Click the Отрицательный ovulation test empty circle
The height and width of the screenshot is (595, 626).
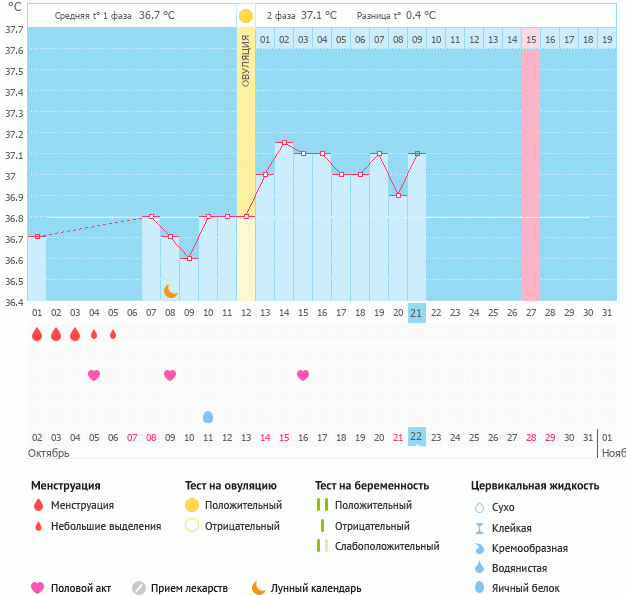point(191,526)
